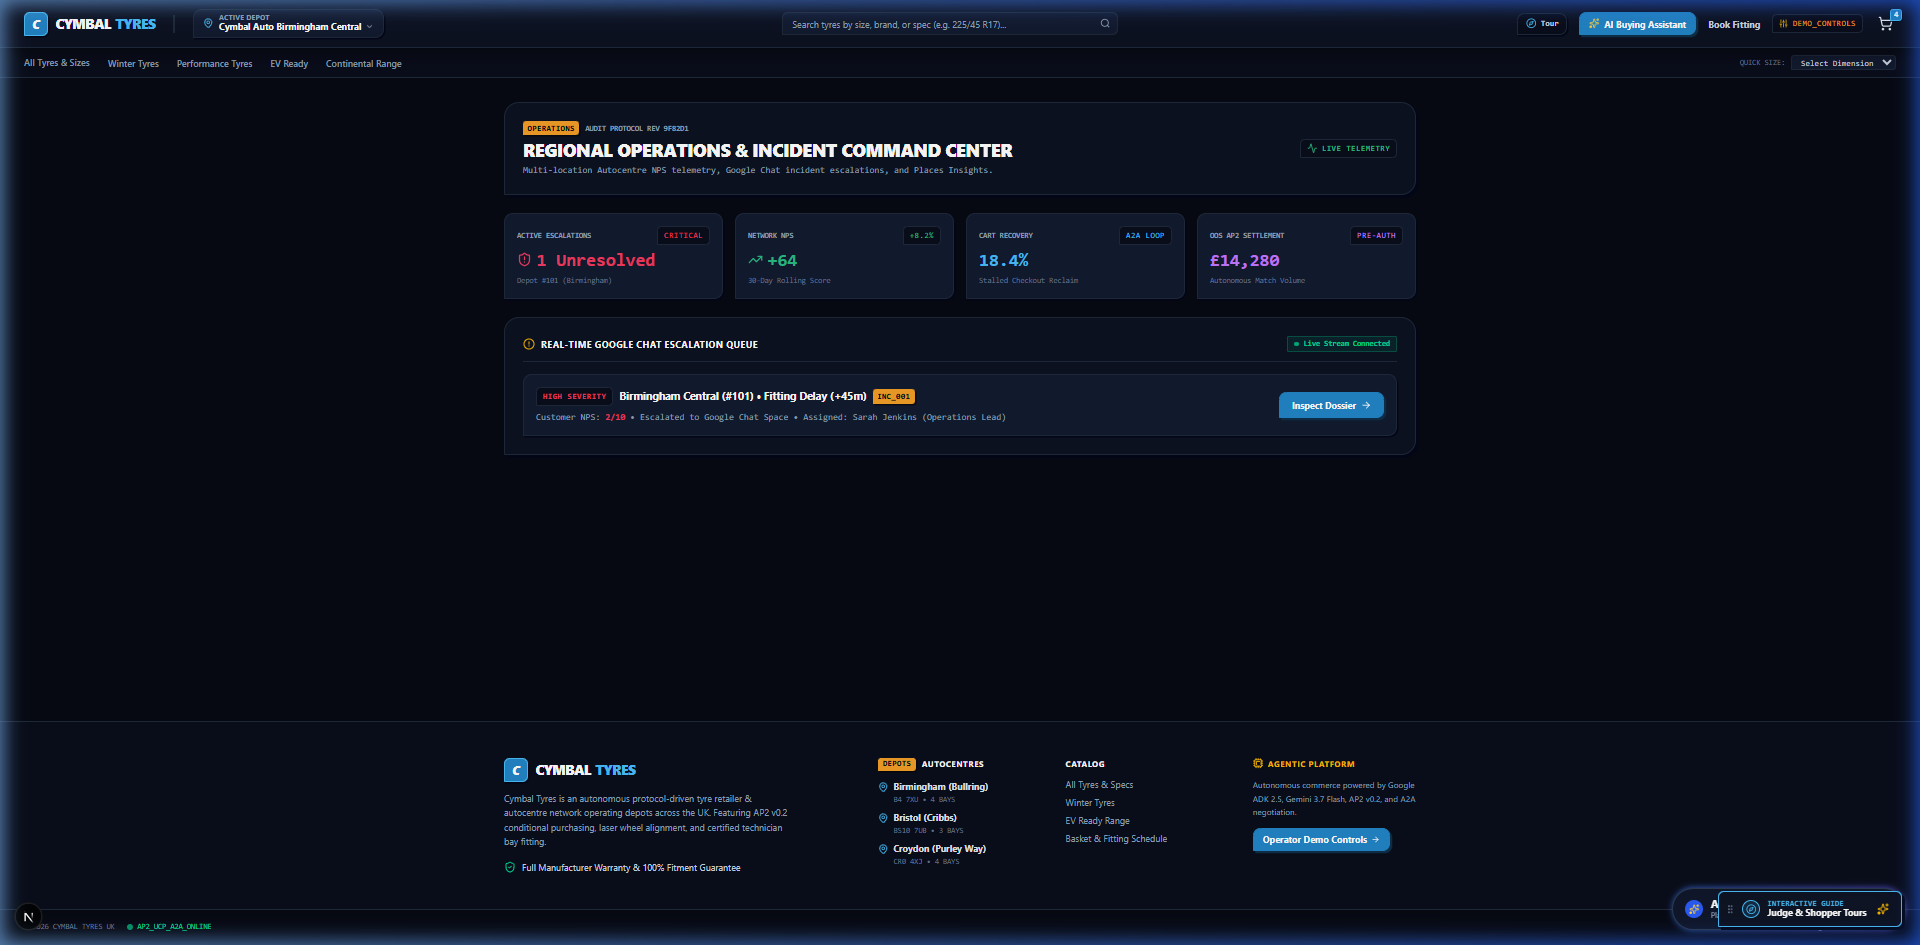Open DEMO_CONTROLS panel
1920x945 pixels.
1817,24
